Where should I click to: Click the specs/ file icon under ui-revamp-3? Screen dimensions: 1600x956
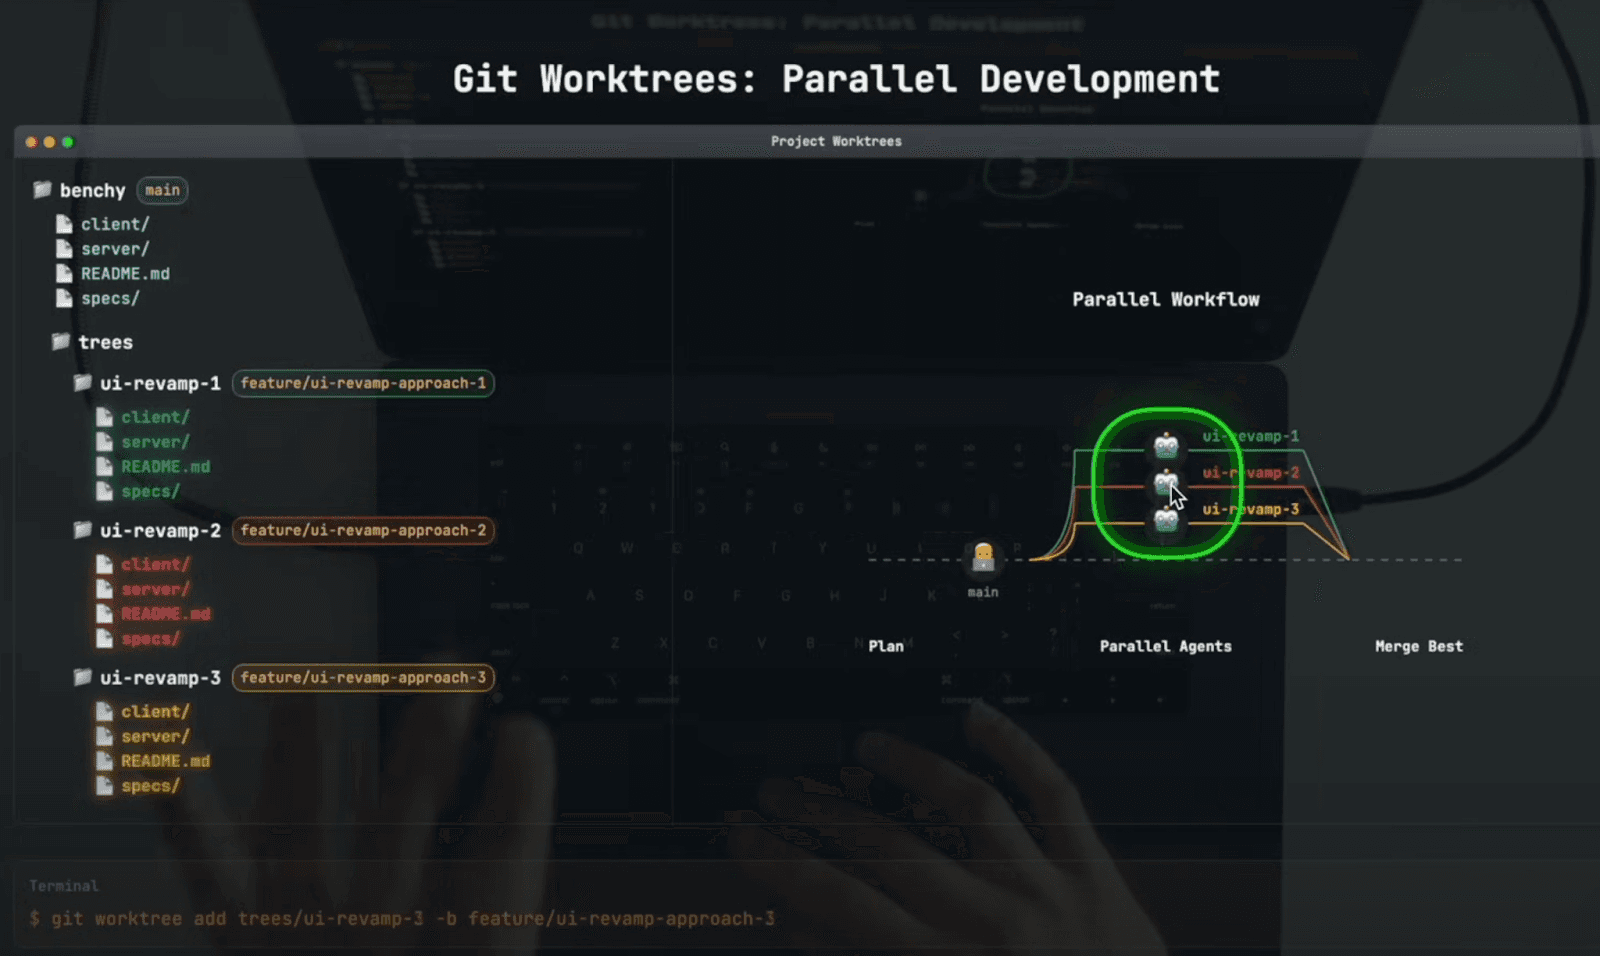point(104,786)
